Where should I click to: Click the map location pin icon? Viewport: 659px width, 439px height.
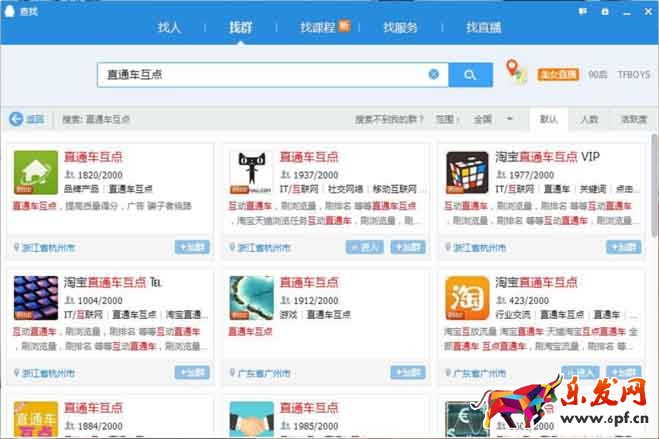pos(514,72)
